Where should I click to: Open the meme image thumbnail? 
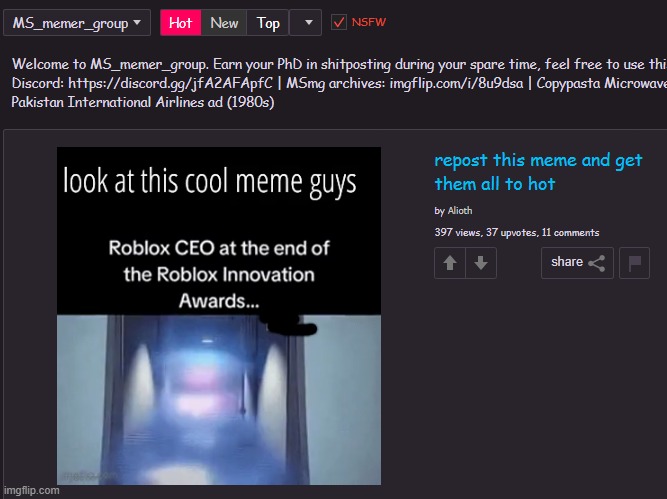[219, 316]
